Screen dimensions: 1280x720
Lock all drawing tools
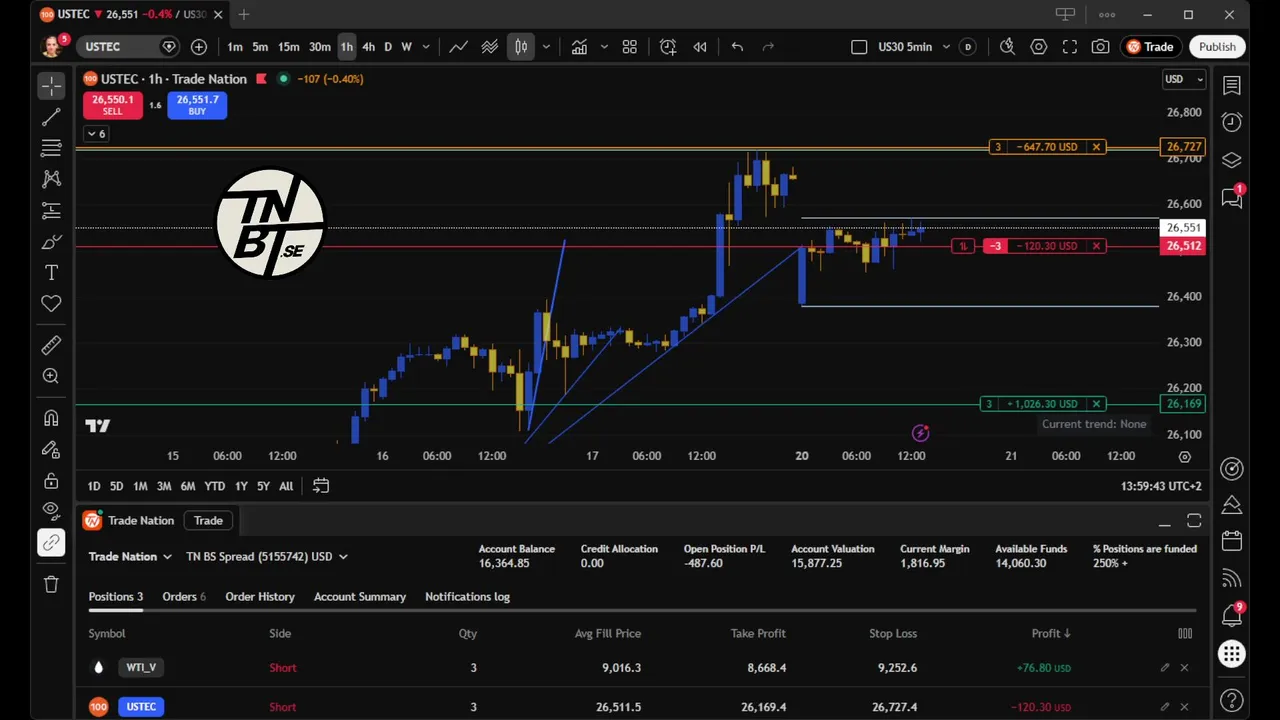(51, 481)
